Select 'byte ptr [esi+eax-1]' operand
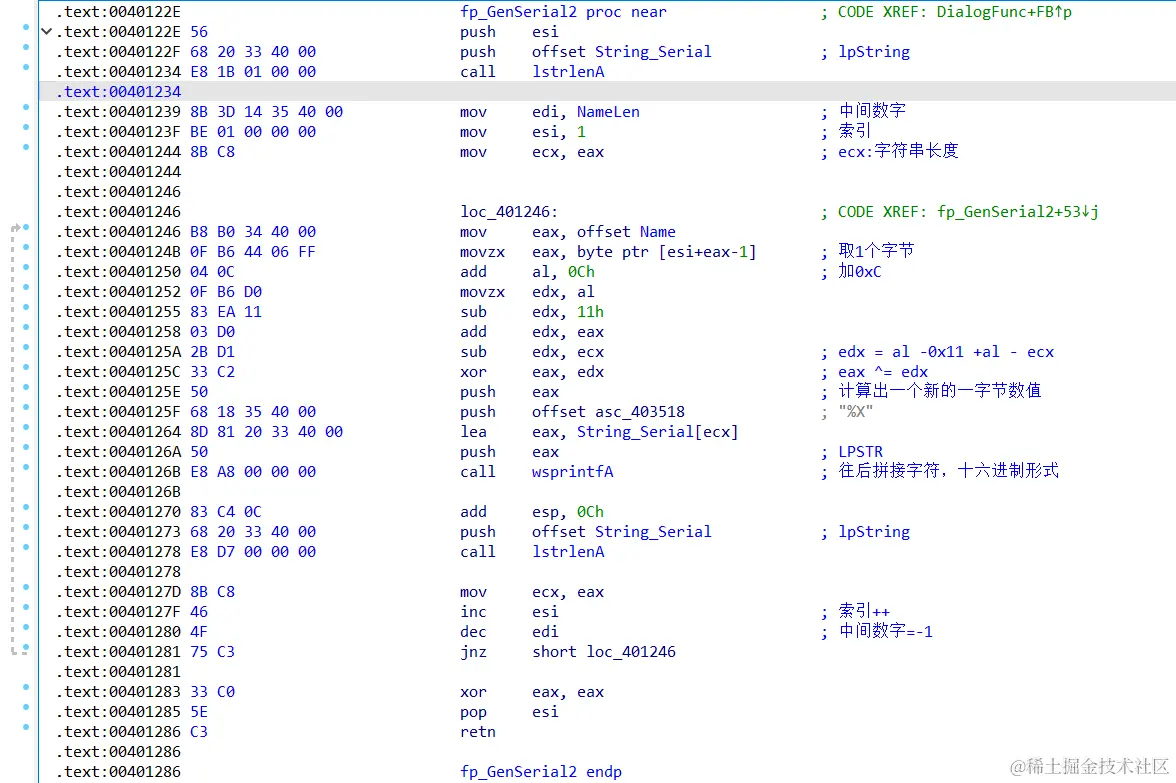The width and height of the screenshot is (1176, 783). [x=667, y=252]
